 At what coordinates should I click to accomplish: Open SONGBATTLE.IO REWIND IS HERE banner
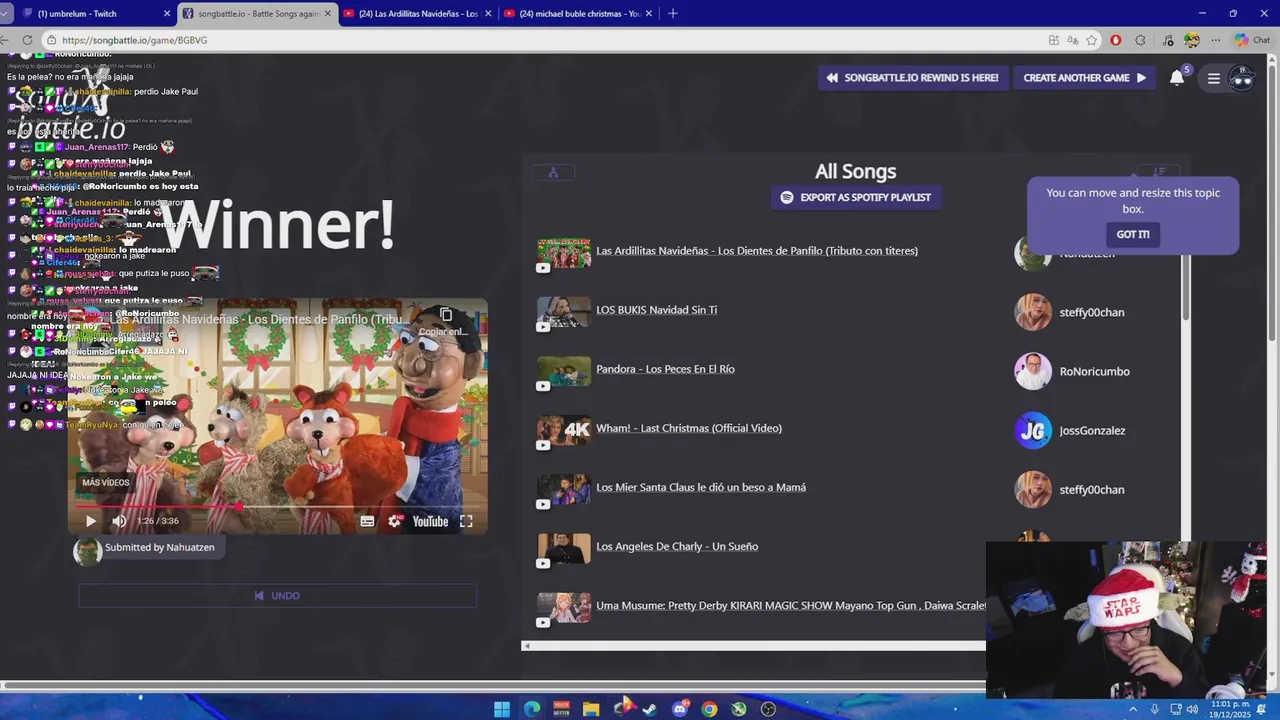[x=912, y=77]
